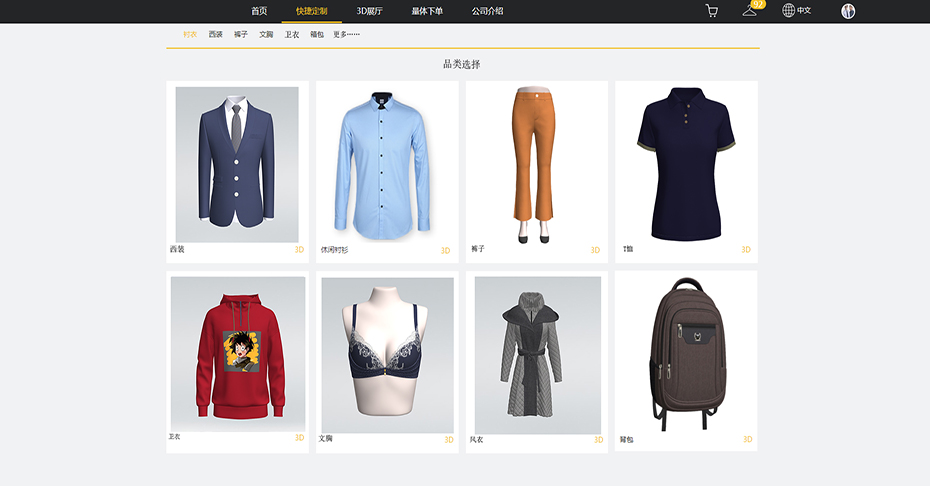Open the 量体下单 menu item

[x=427, y=11]
